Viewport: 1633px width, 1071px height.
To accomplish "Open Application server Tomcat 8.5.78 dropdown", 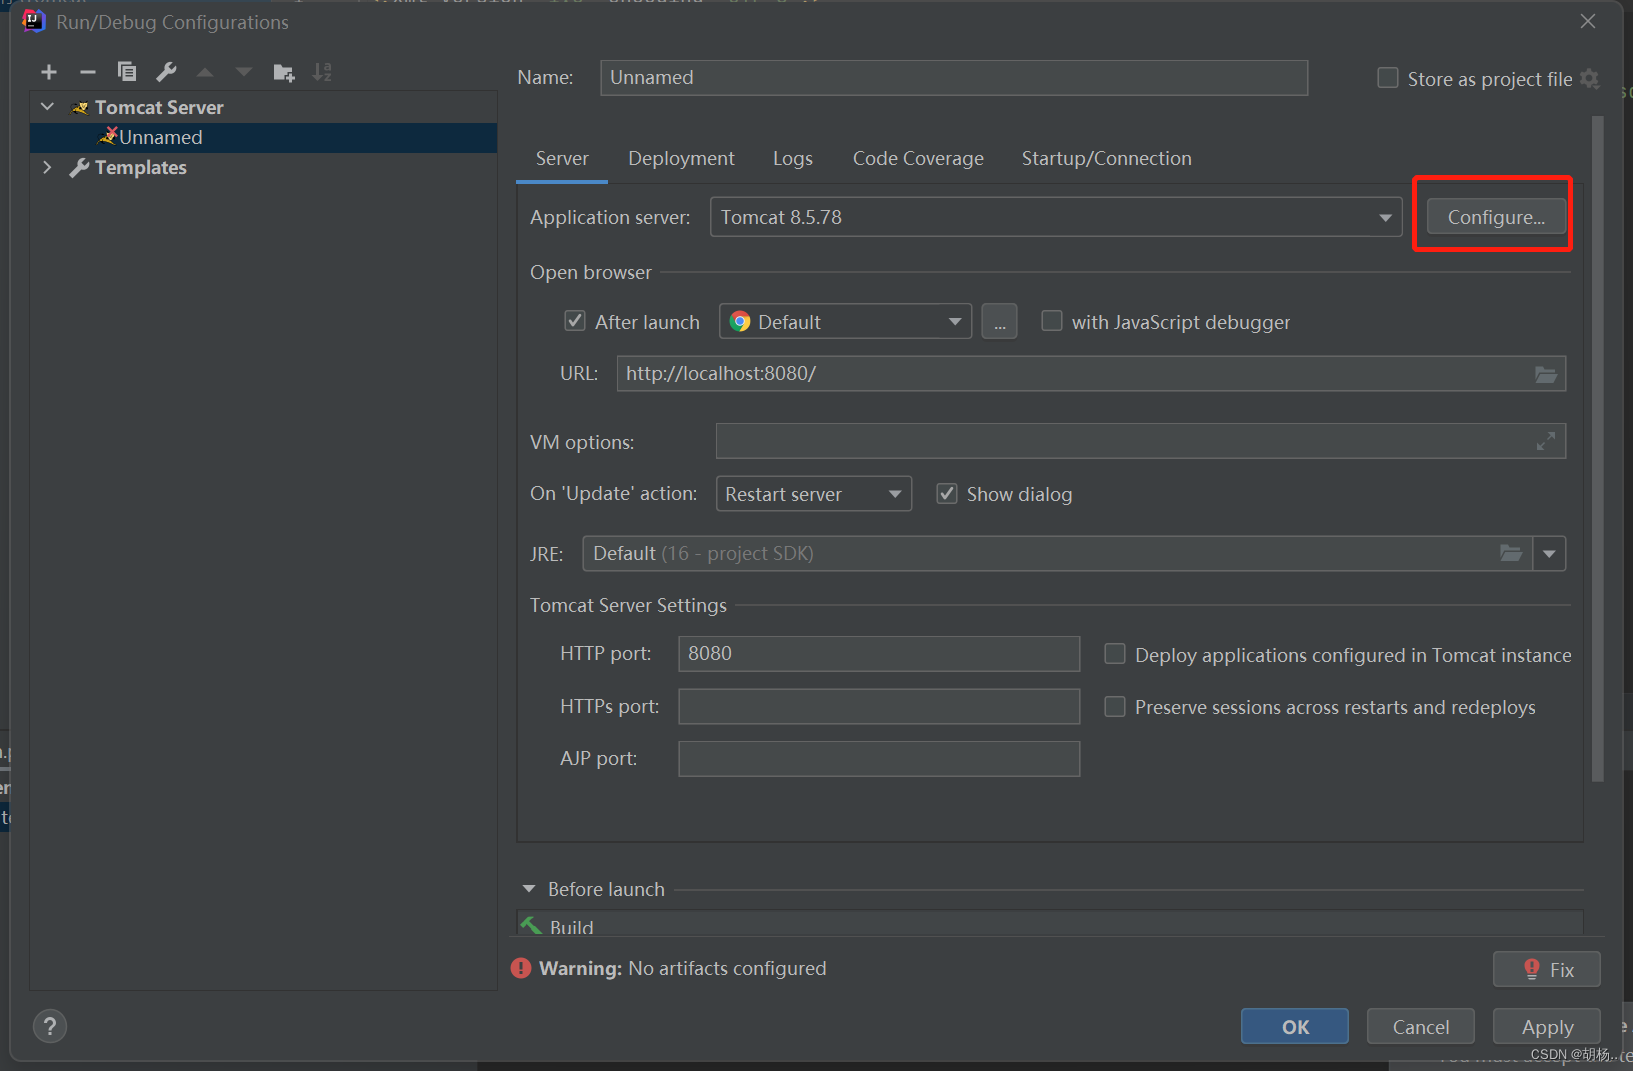I will [x=1056, y=217].
